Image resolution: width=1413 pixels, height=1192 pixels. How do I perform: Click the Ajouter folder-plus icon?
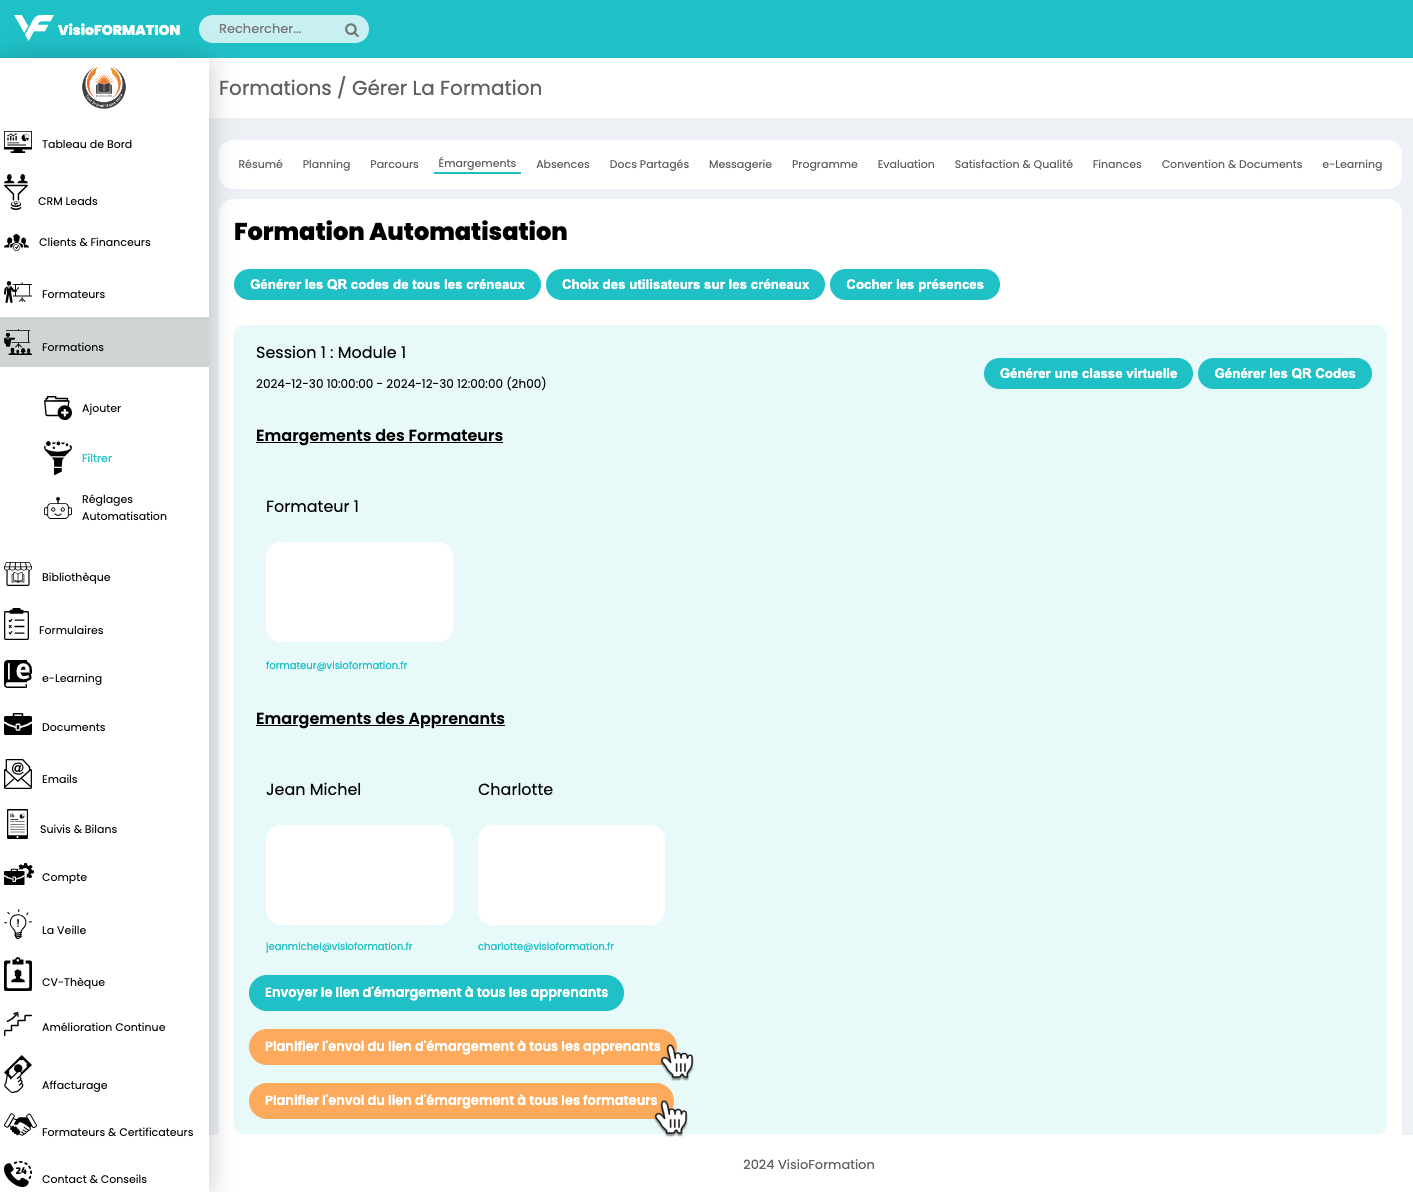click(x=58, y=408)
